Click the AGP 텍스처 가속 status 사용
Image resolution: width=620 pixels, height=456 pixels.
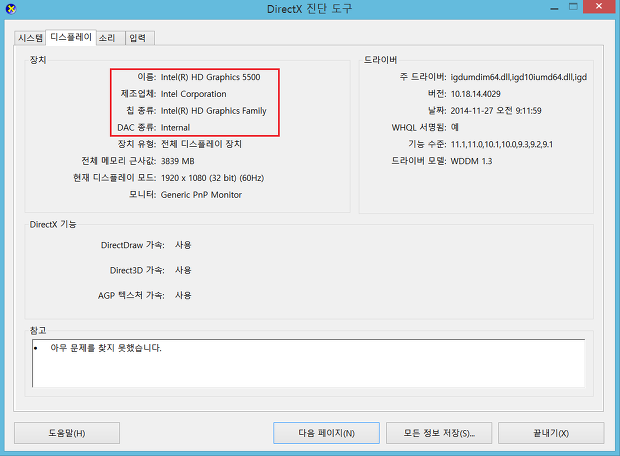[x=183, y=295]
